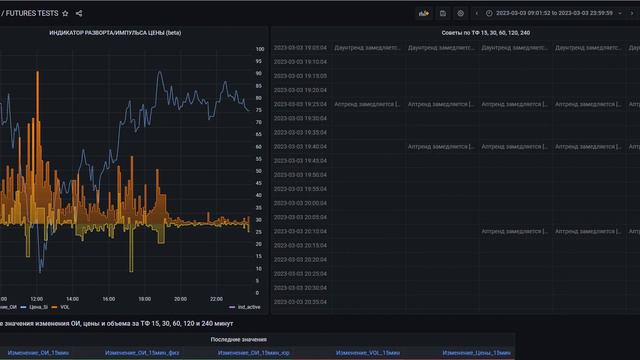Click the Цена_Si legend color swatch

pos(23,307)
